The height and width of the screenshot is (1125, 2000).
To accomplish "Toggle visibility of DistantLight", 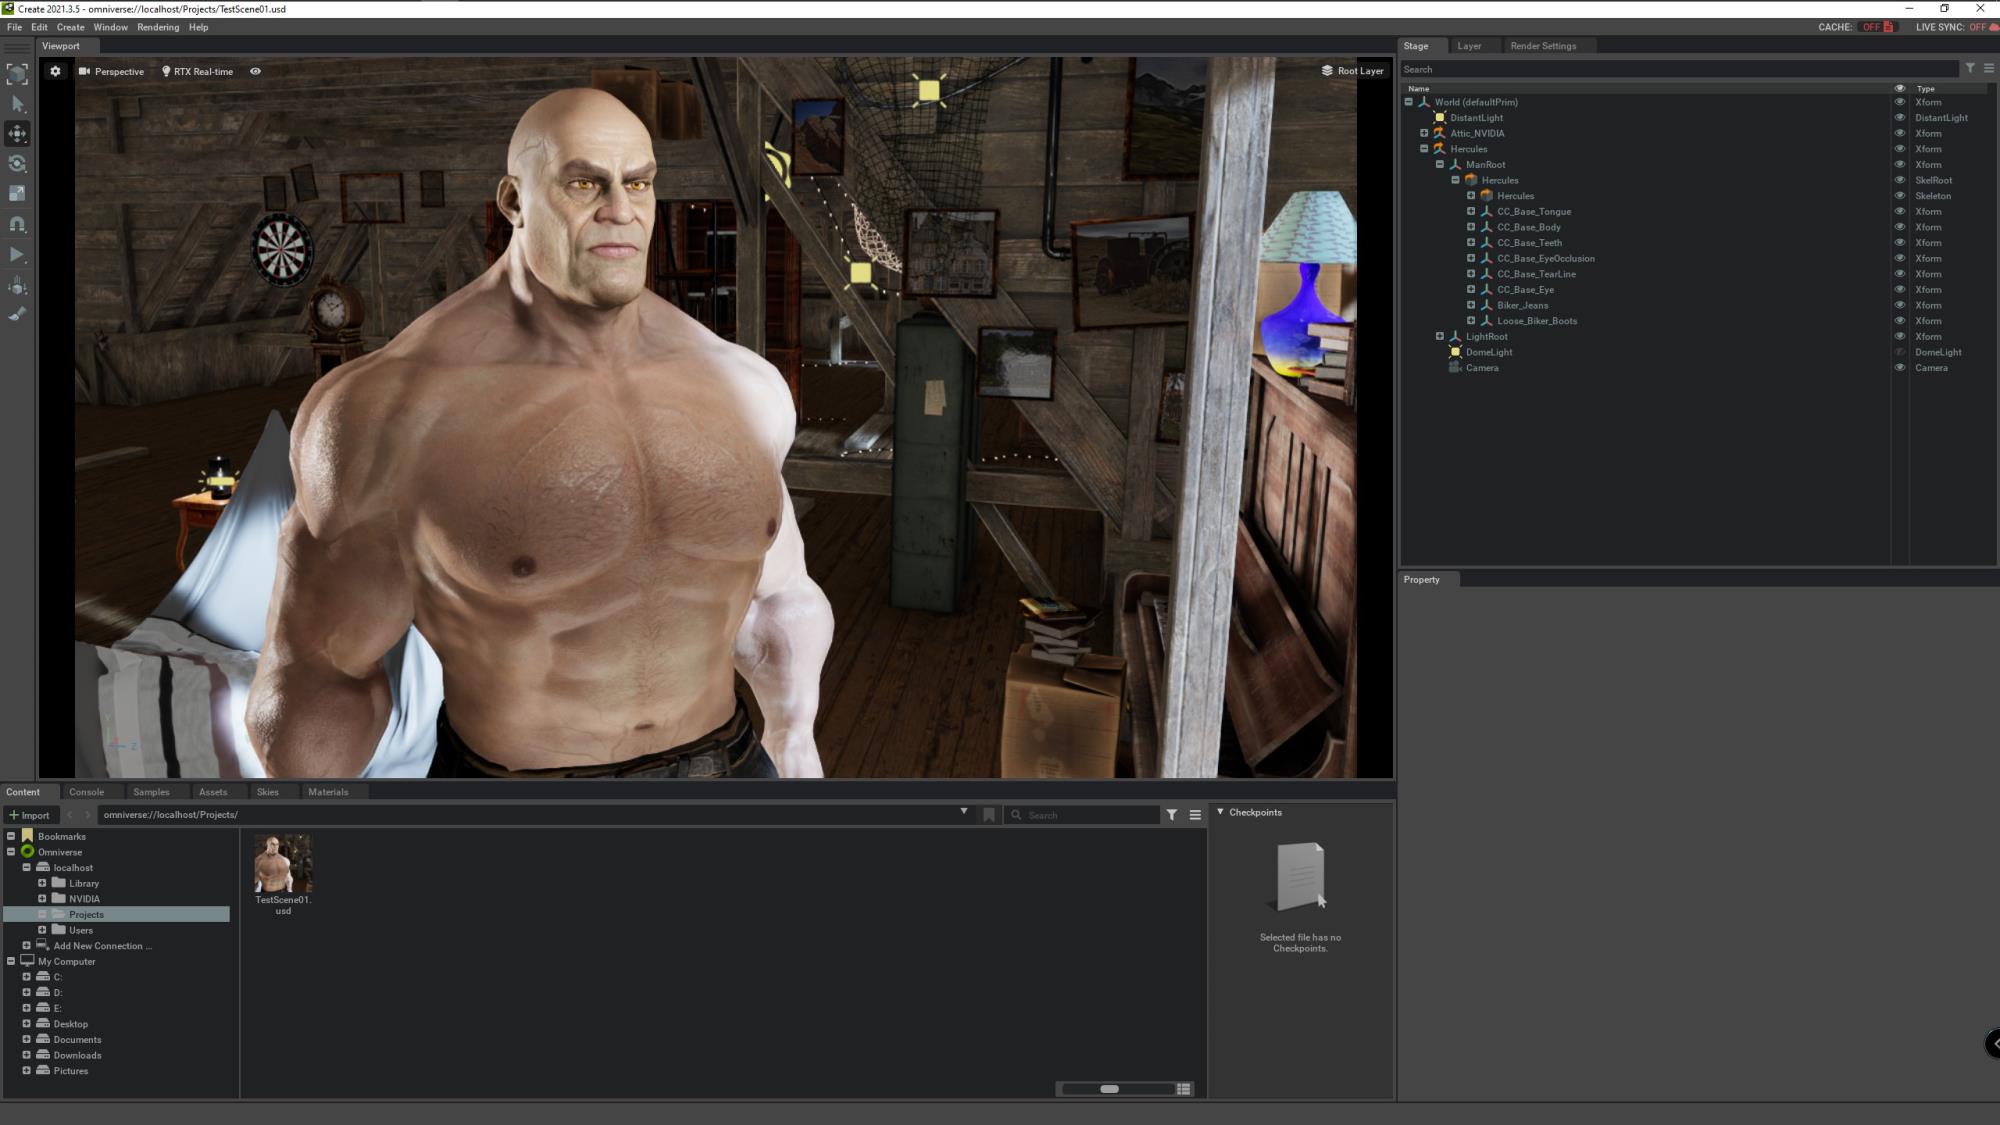I will click(1900, 118).
